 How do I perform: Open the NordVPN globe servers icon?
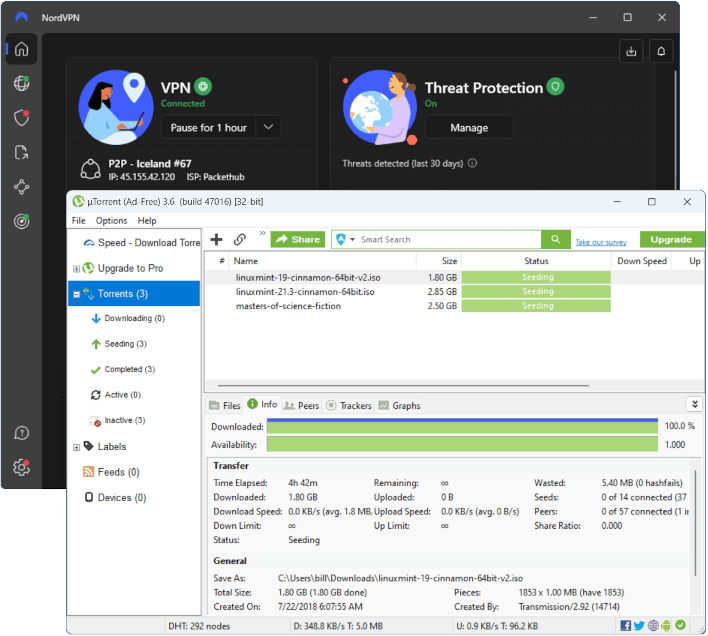[x=21, y=83]
